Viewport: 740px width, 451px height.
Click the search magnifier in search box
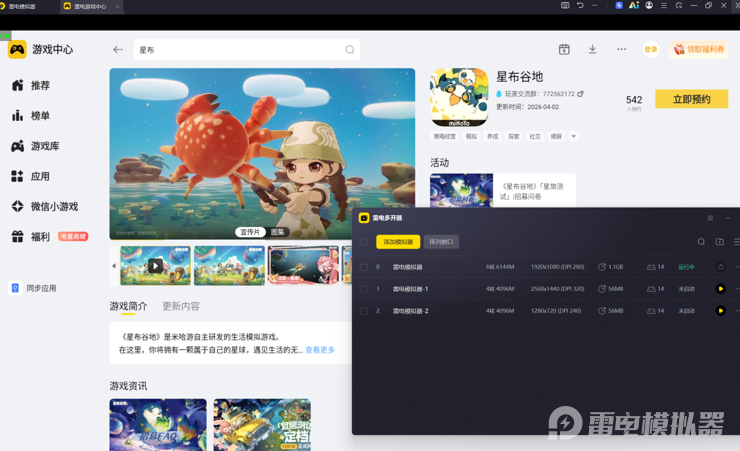[350, 50]
